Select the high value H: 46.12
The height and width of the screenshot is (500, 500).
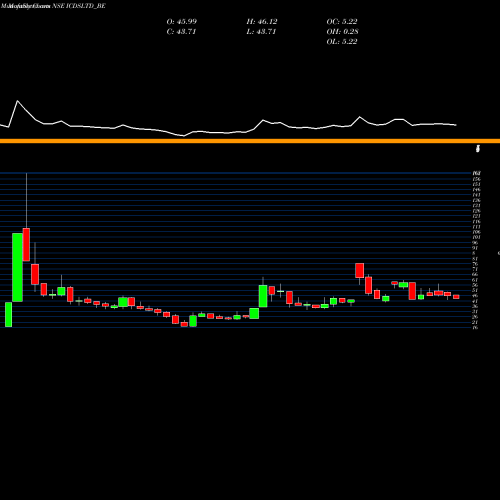[262, 22]
